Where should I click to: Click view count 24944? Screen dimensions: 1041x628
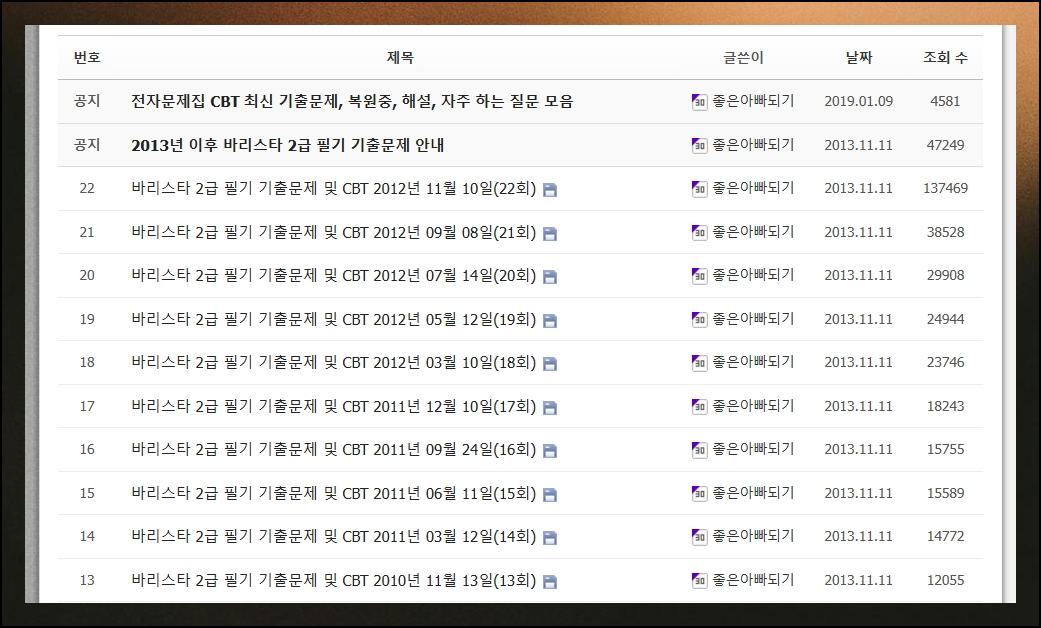pos(945,319)
